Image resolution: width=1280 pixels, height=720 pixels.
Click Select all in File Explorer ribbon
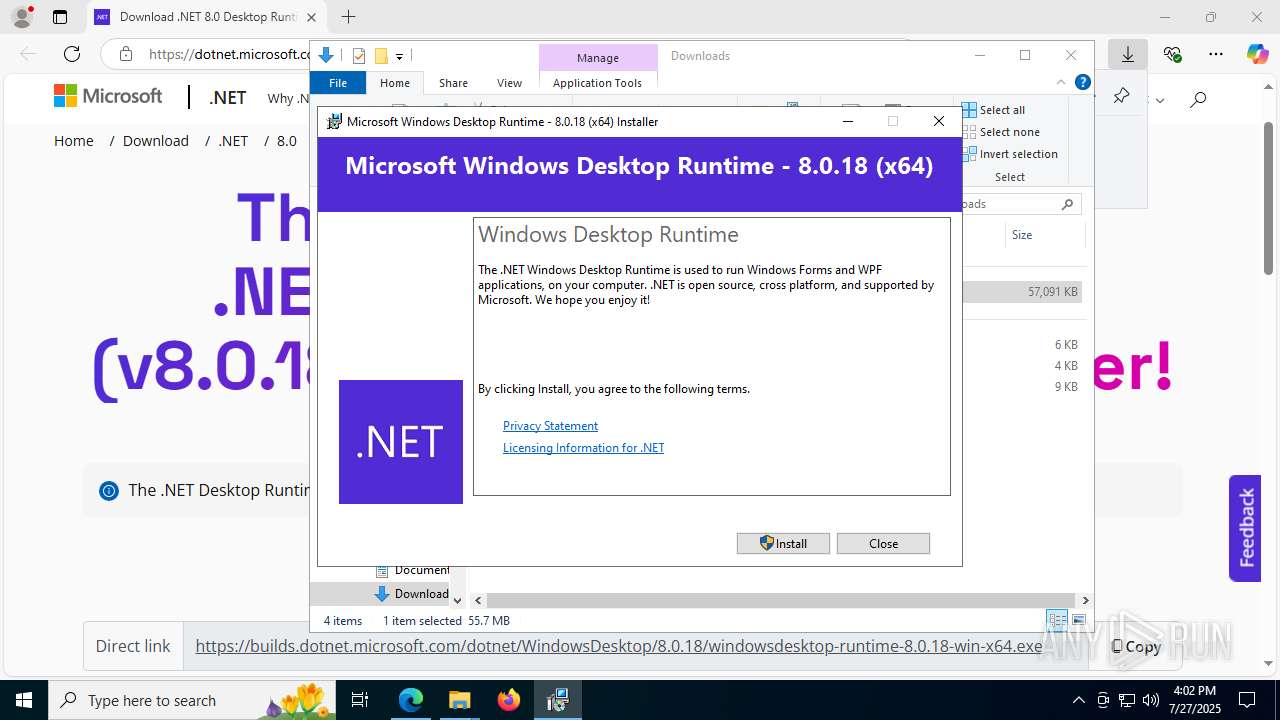pyautogui.click(x=994, y=110)
